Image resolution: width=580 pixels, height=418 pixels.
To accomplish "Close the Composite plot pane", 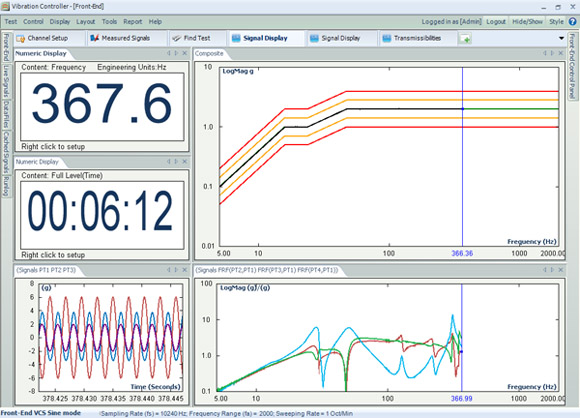I will 561,53.
